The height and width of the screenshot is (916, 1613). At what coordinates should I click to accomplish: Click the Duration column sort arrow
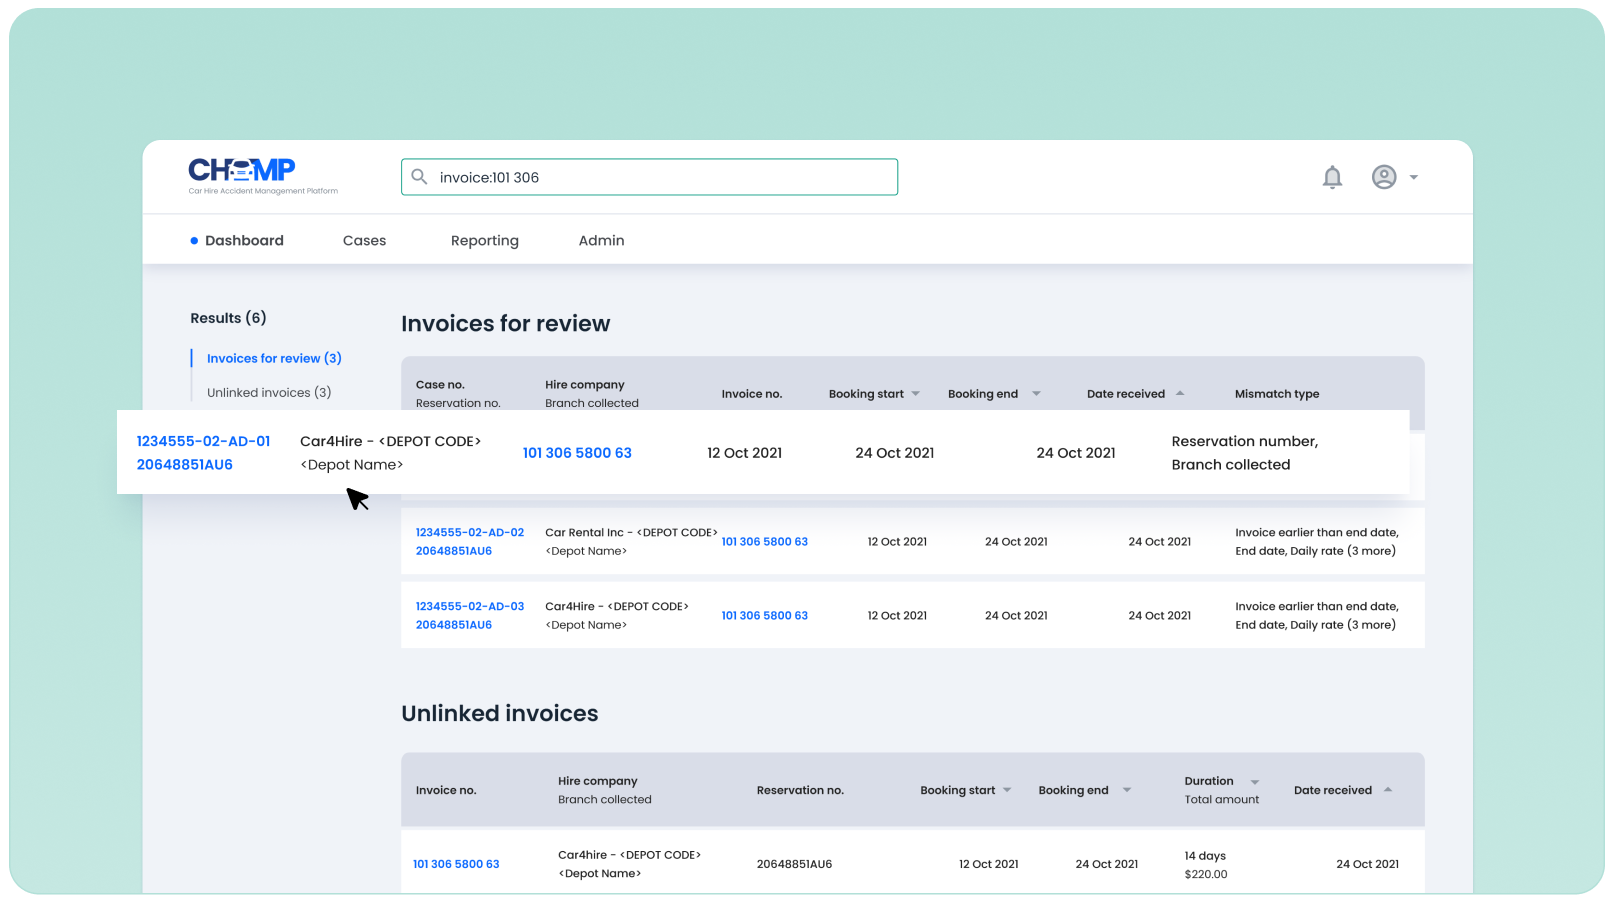click(x=1253, y=781)
